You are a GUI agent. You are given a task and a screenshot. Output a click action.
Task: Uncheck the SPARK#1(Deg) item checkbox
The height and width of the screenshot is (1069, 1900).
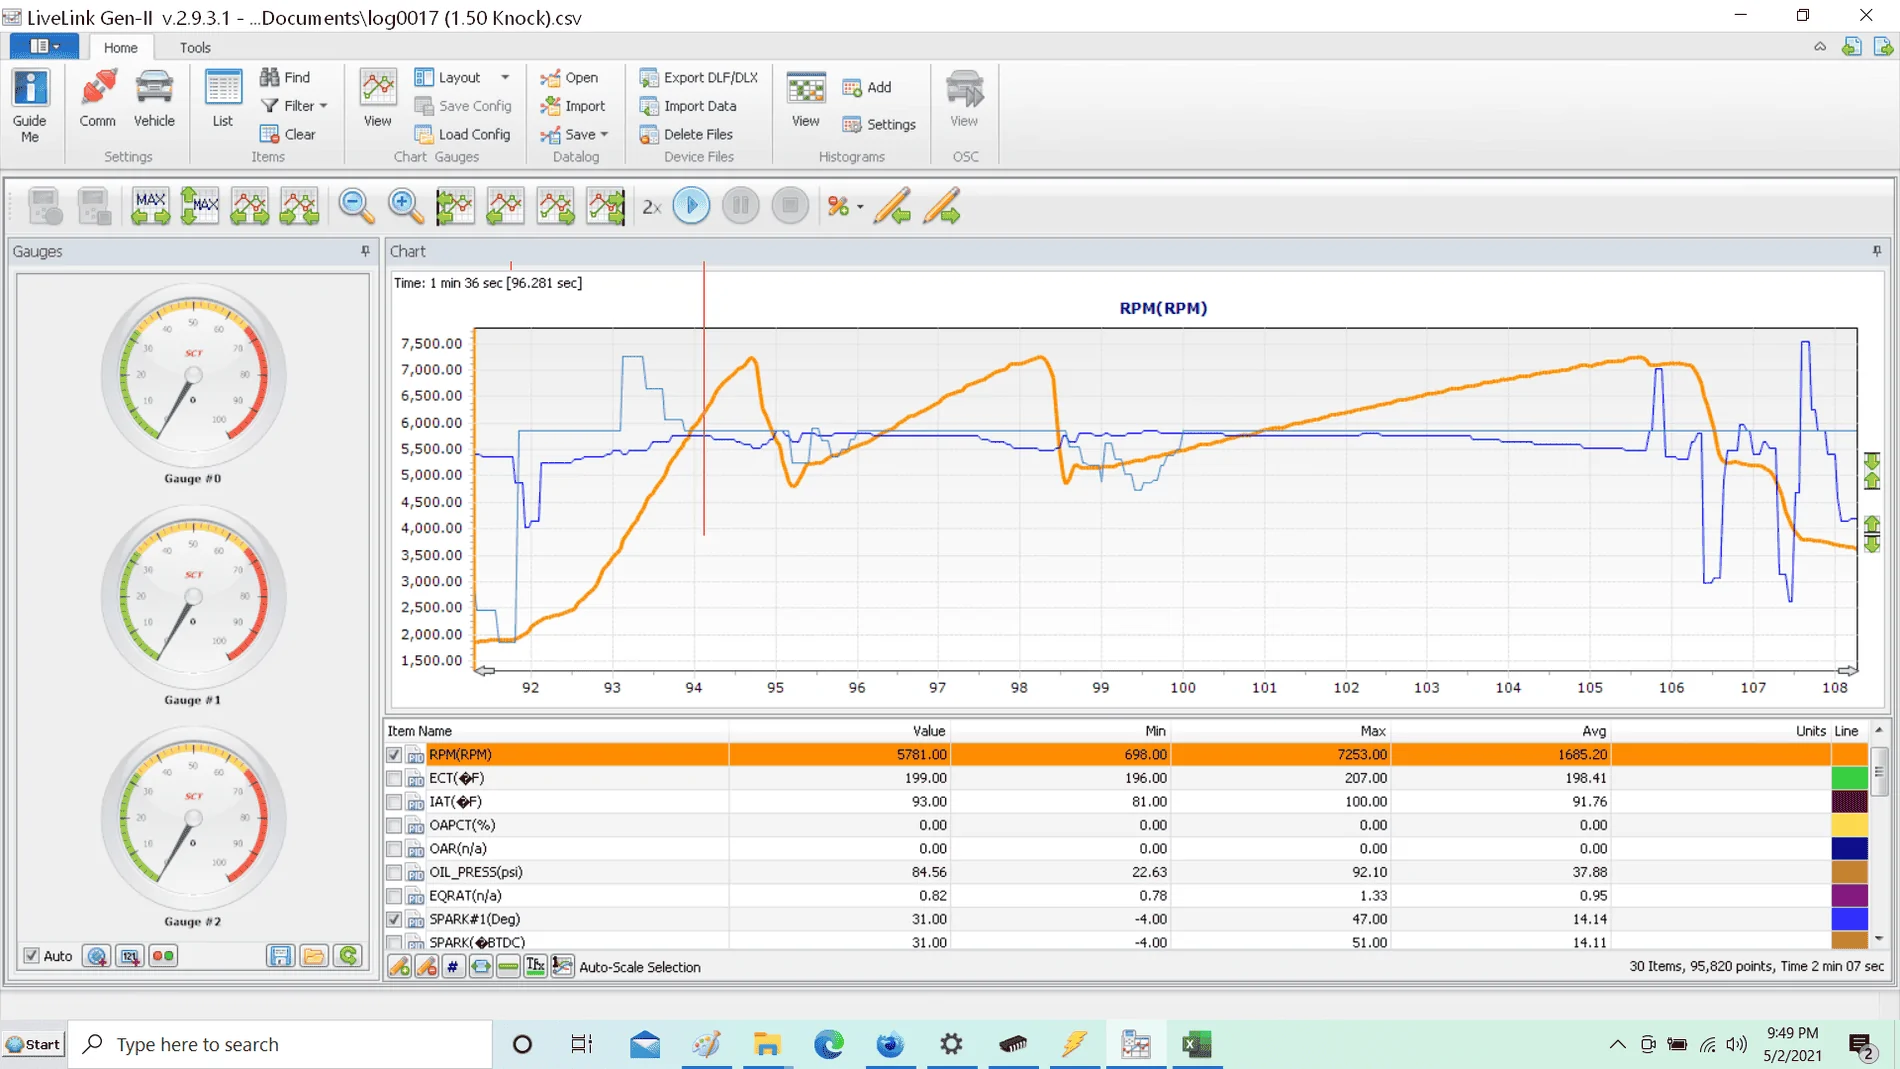click(394, 919)
